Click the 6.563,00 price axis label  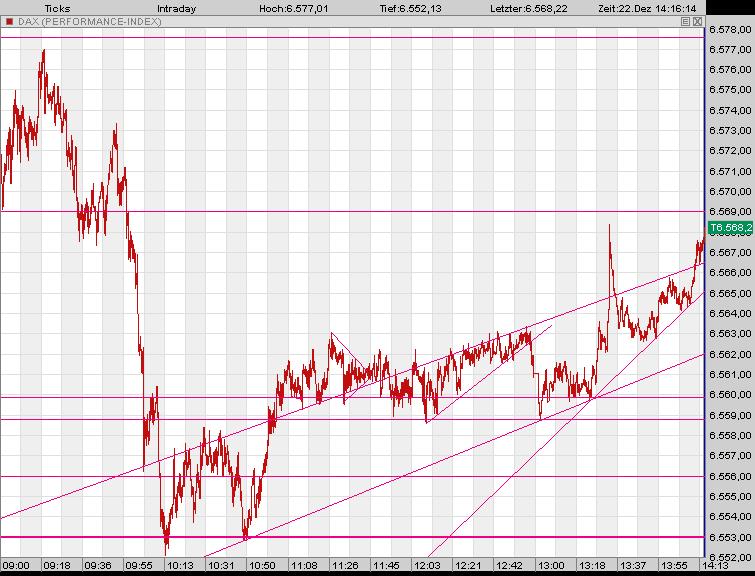tap(731, 334)
